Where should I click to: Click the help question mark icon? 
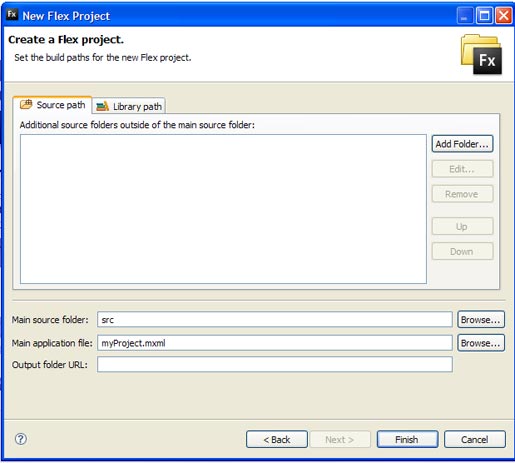coord(21,439)
